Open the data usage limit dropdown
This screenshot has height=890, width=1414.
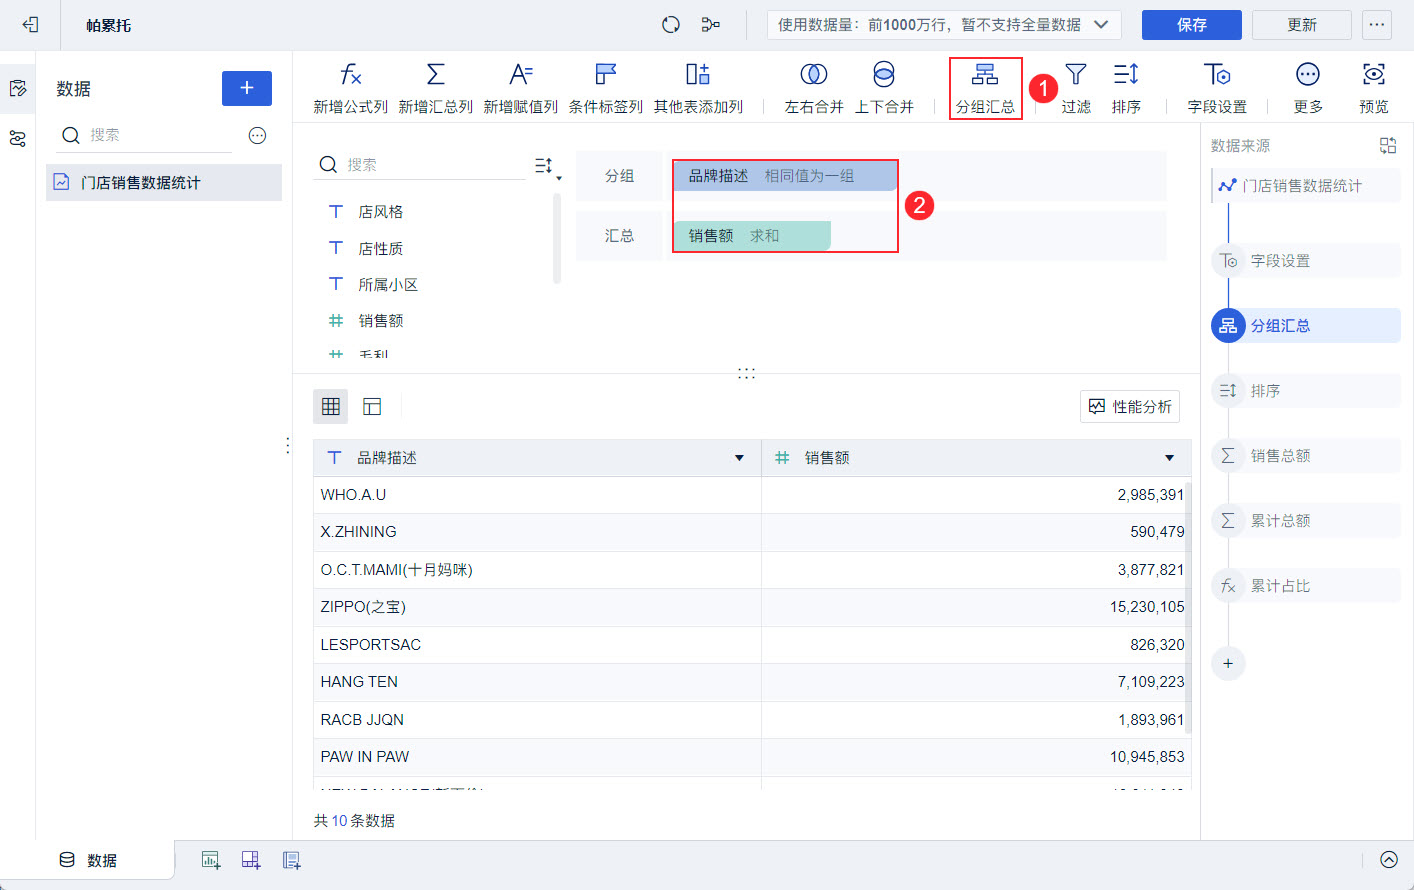point(944,25)
